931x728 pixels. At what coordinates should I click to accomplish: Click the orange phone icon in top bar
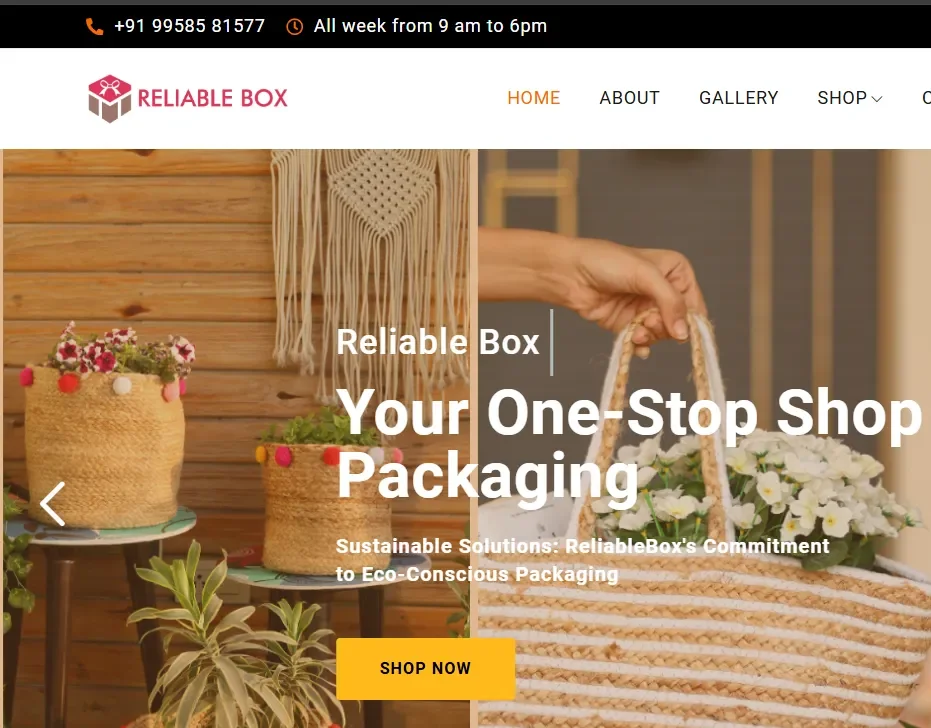(x=94, y=26)
